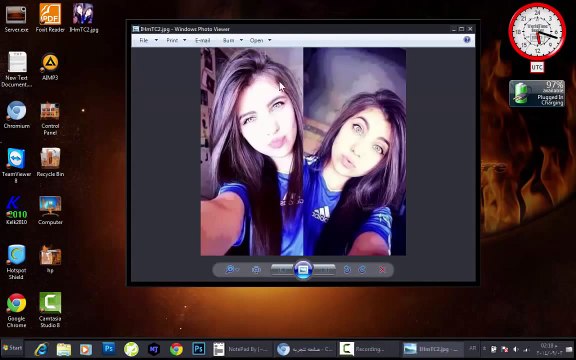Click the blue help icon in Photo Viewer
The image size is (576, 360).
467,40
